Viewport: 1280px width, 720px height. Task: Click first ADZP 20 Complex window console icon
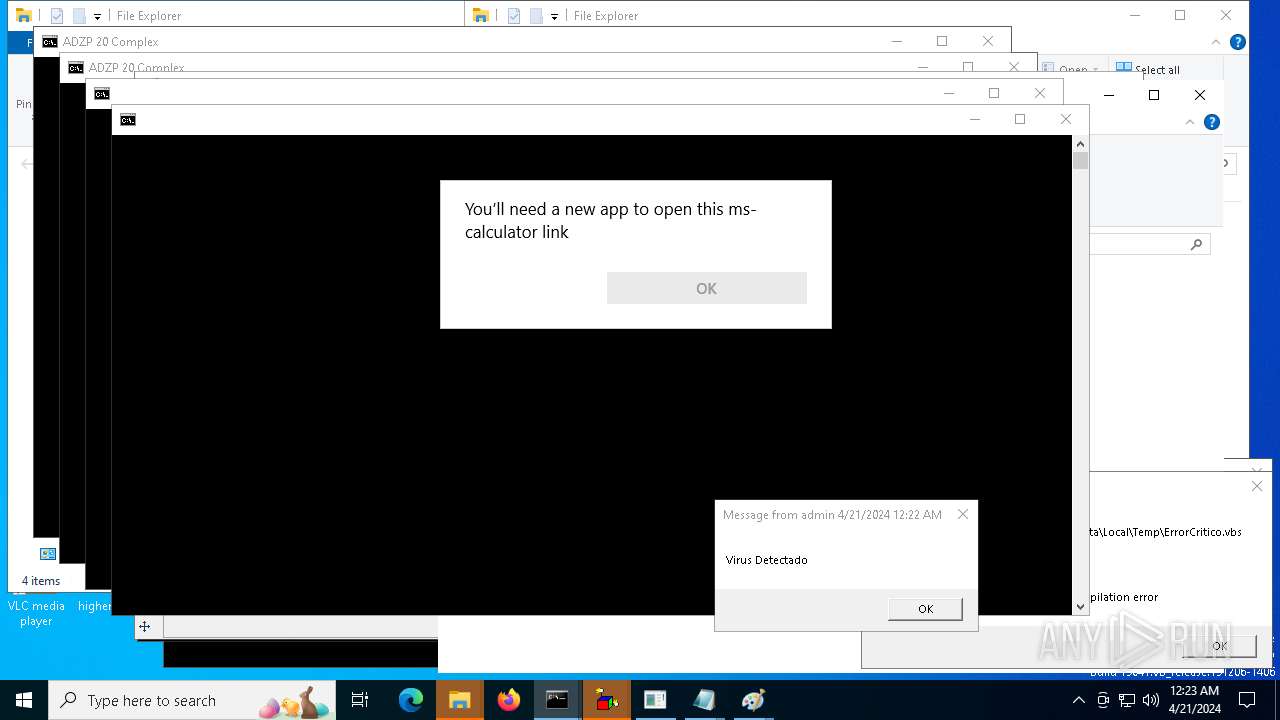(x=49, y=42)
